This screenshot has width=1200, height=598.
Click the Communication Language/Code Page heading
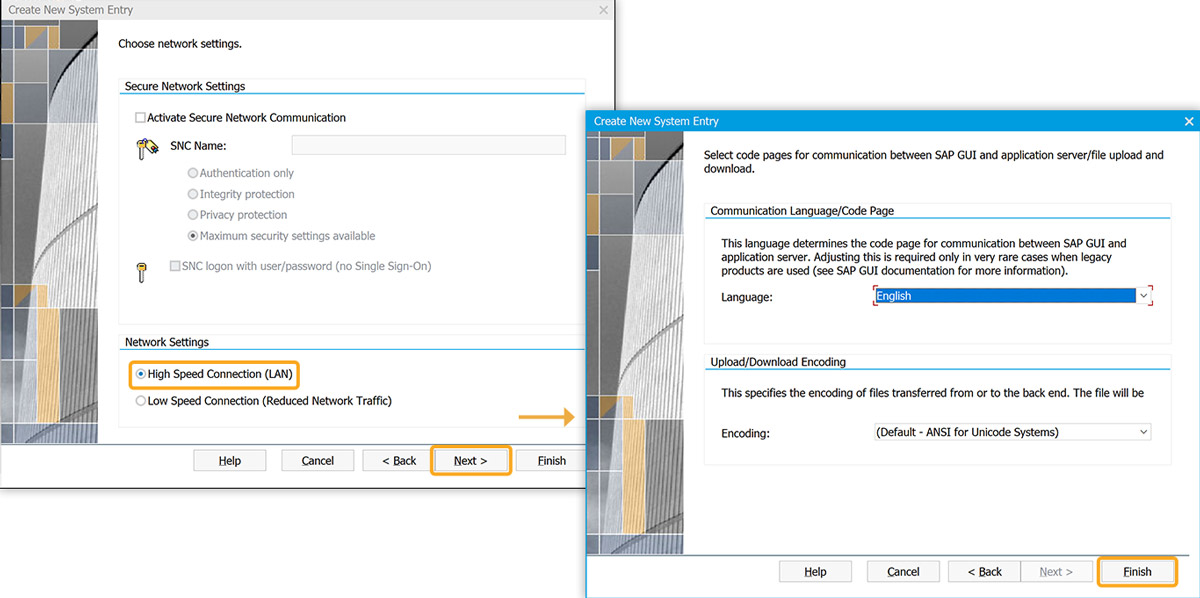pyautogui.click(x=802, y=211)
